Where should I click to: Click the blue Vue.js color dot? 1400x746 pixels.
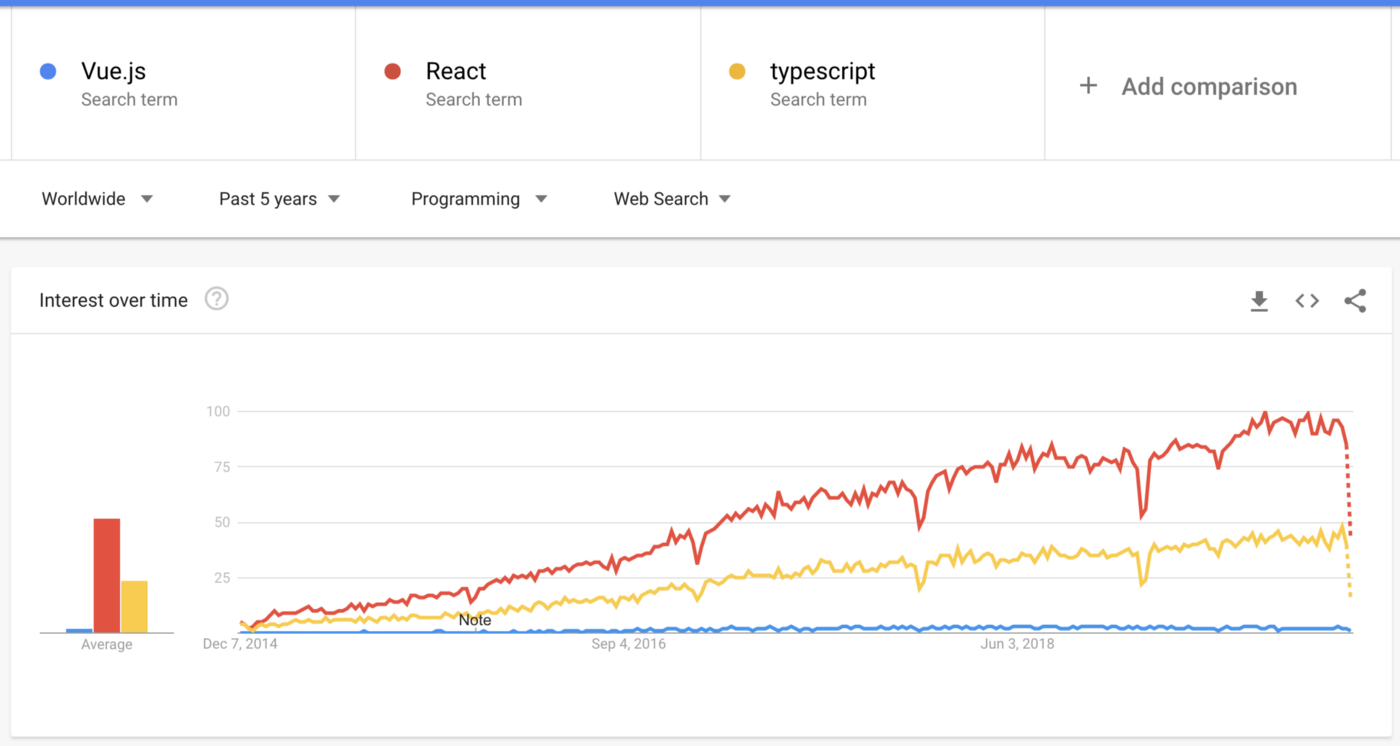click(48, 71)
